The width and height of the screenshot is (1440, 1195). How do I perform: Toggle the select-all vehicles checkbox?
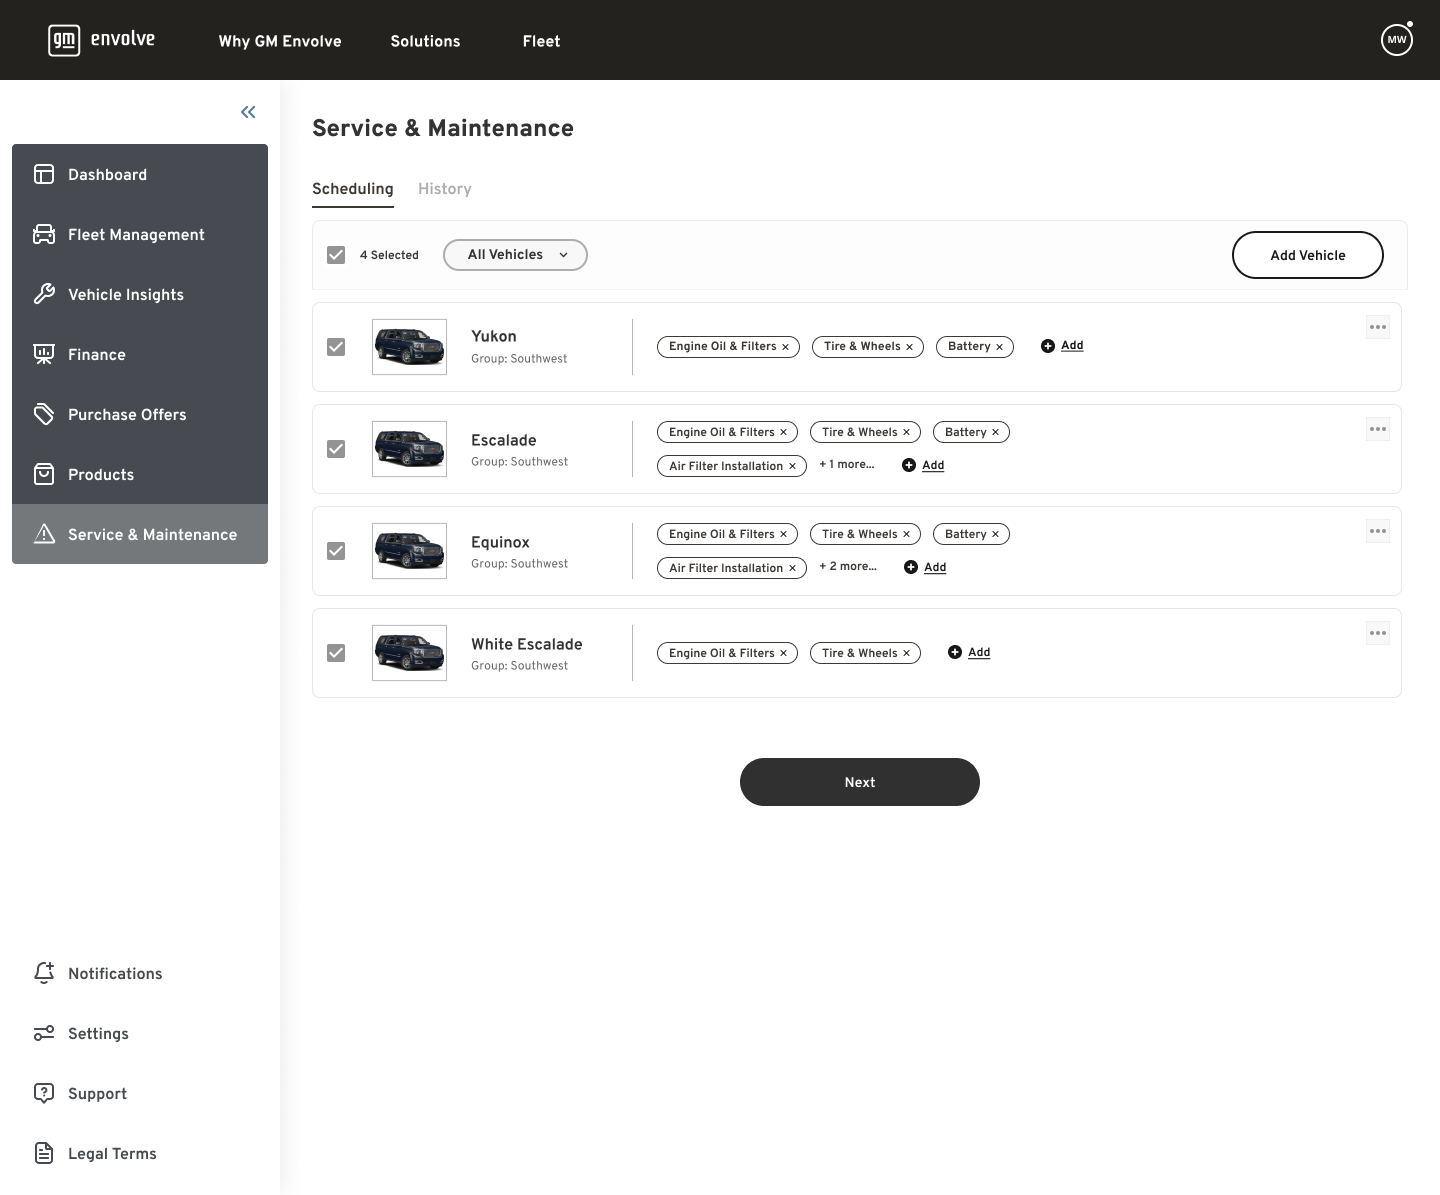coord(336,255)
